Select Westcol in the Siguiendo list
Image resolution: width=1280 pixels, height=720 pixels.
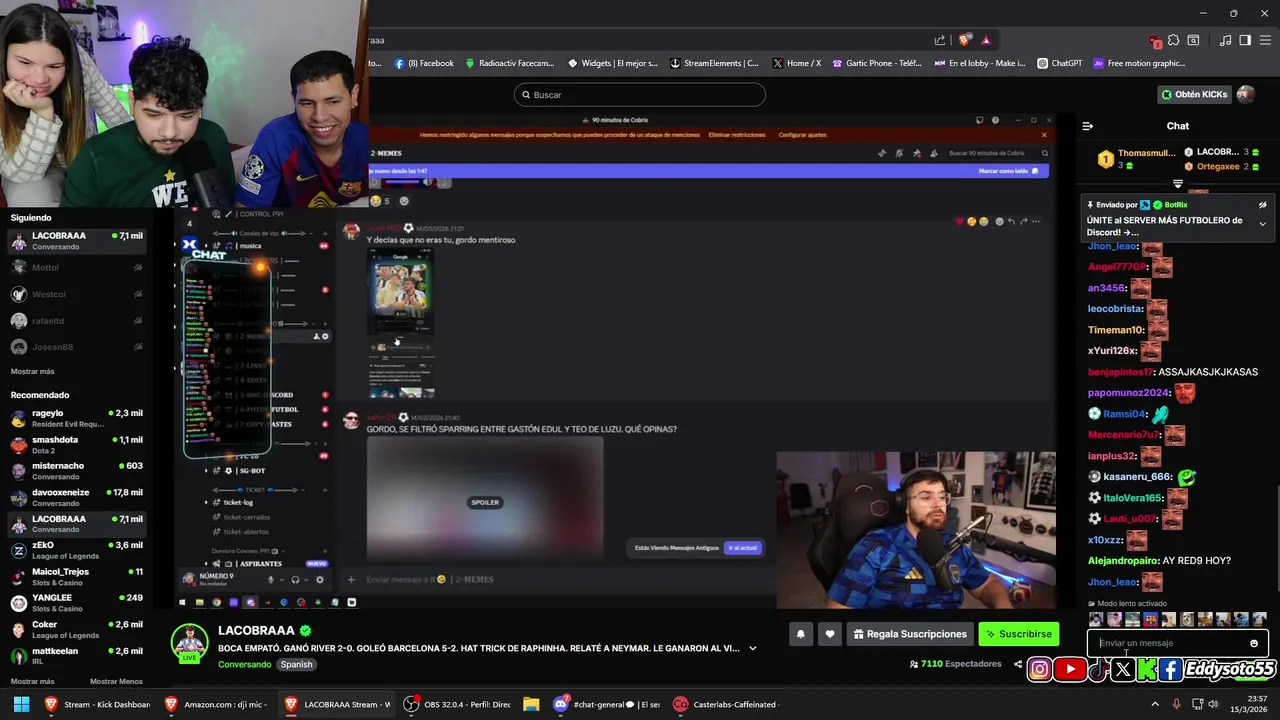coord(78,295)
